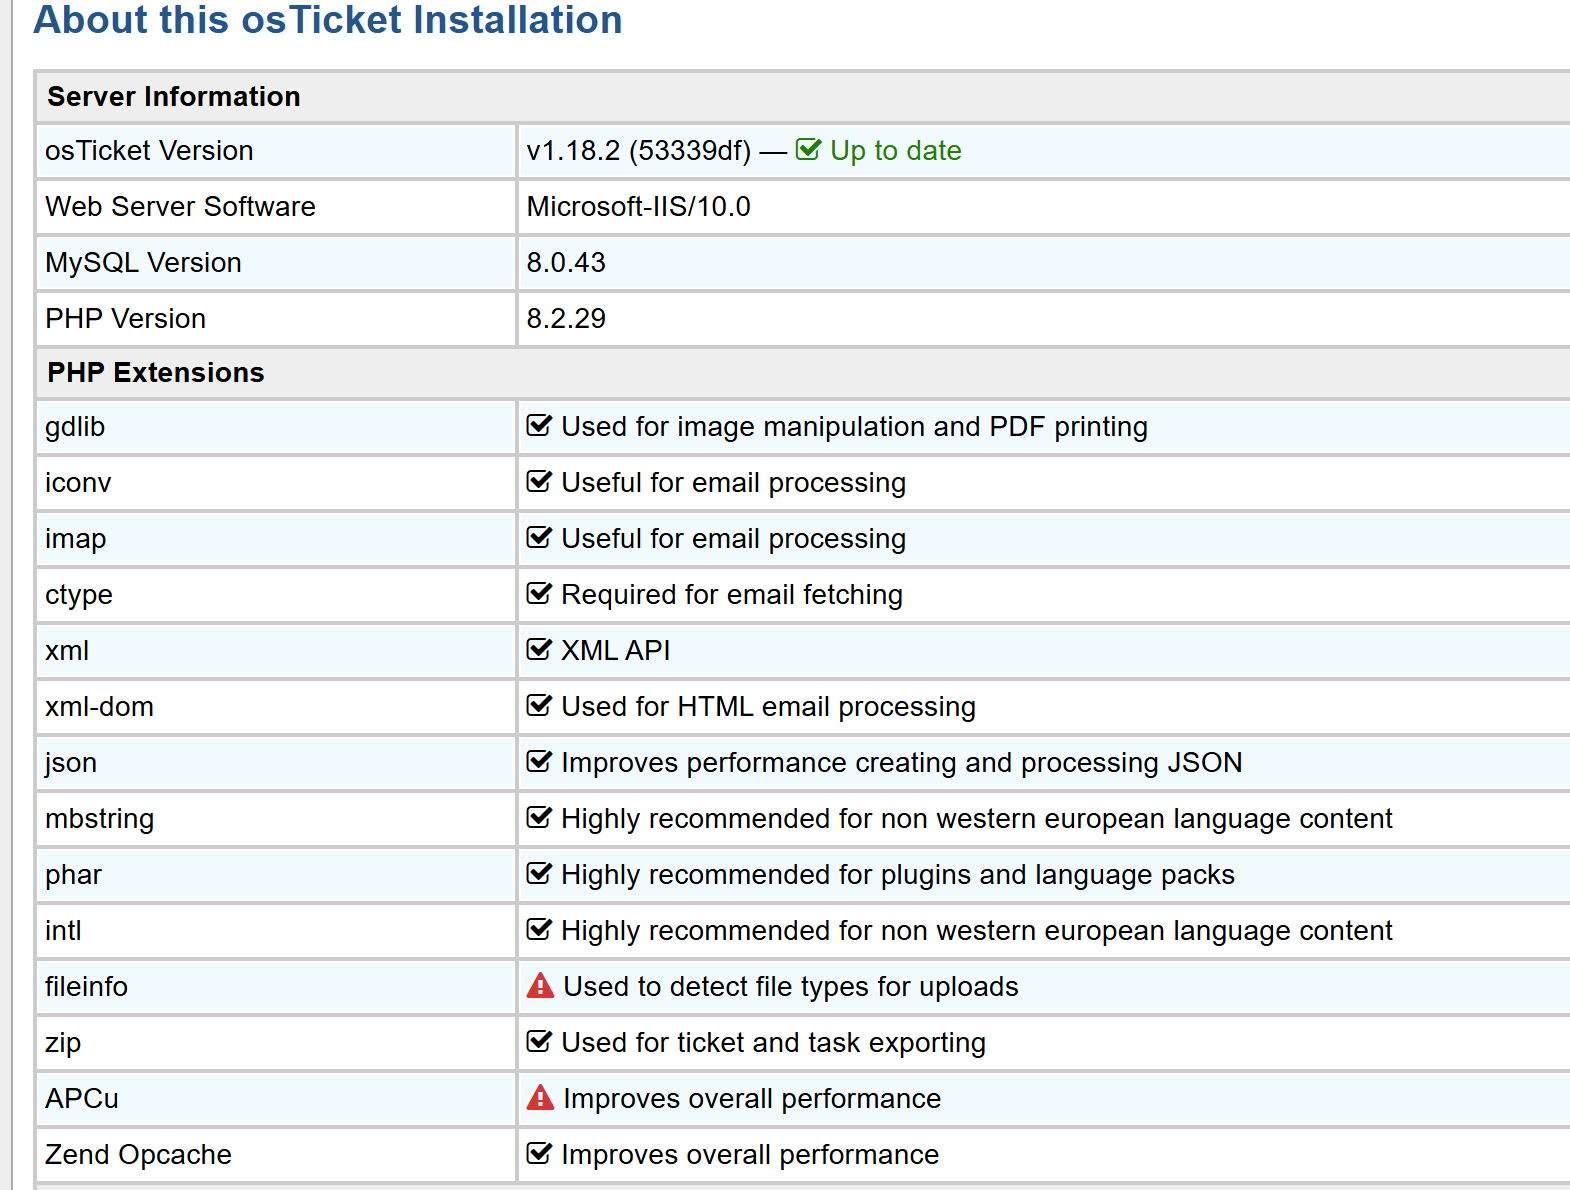Screen dimensions: 1570x1190
Task: Click the Up to date link text
Action: click(x=895, y=150)
